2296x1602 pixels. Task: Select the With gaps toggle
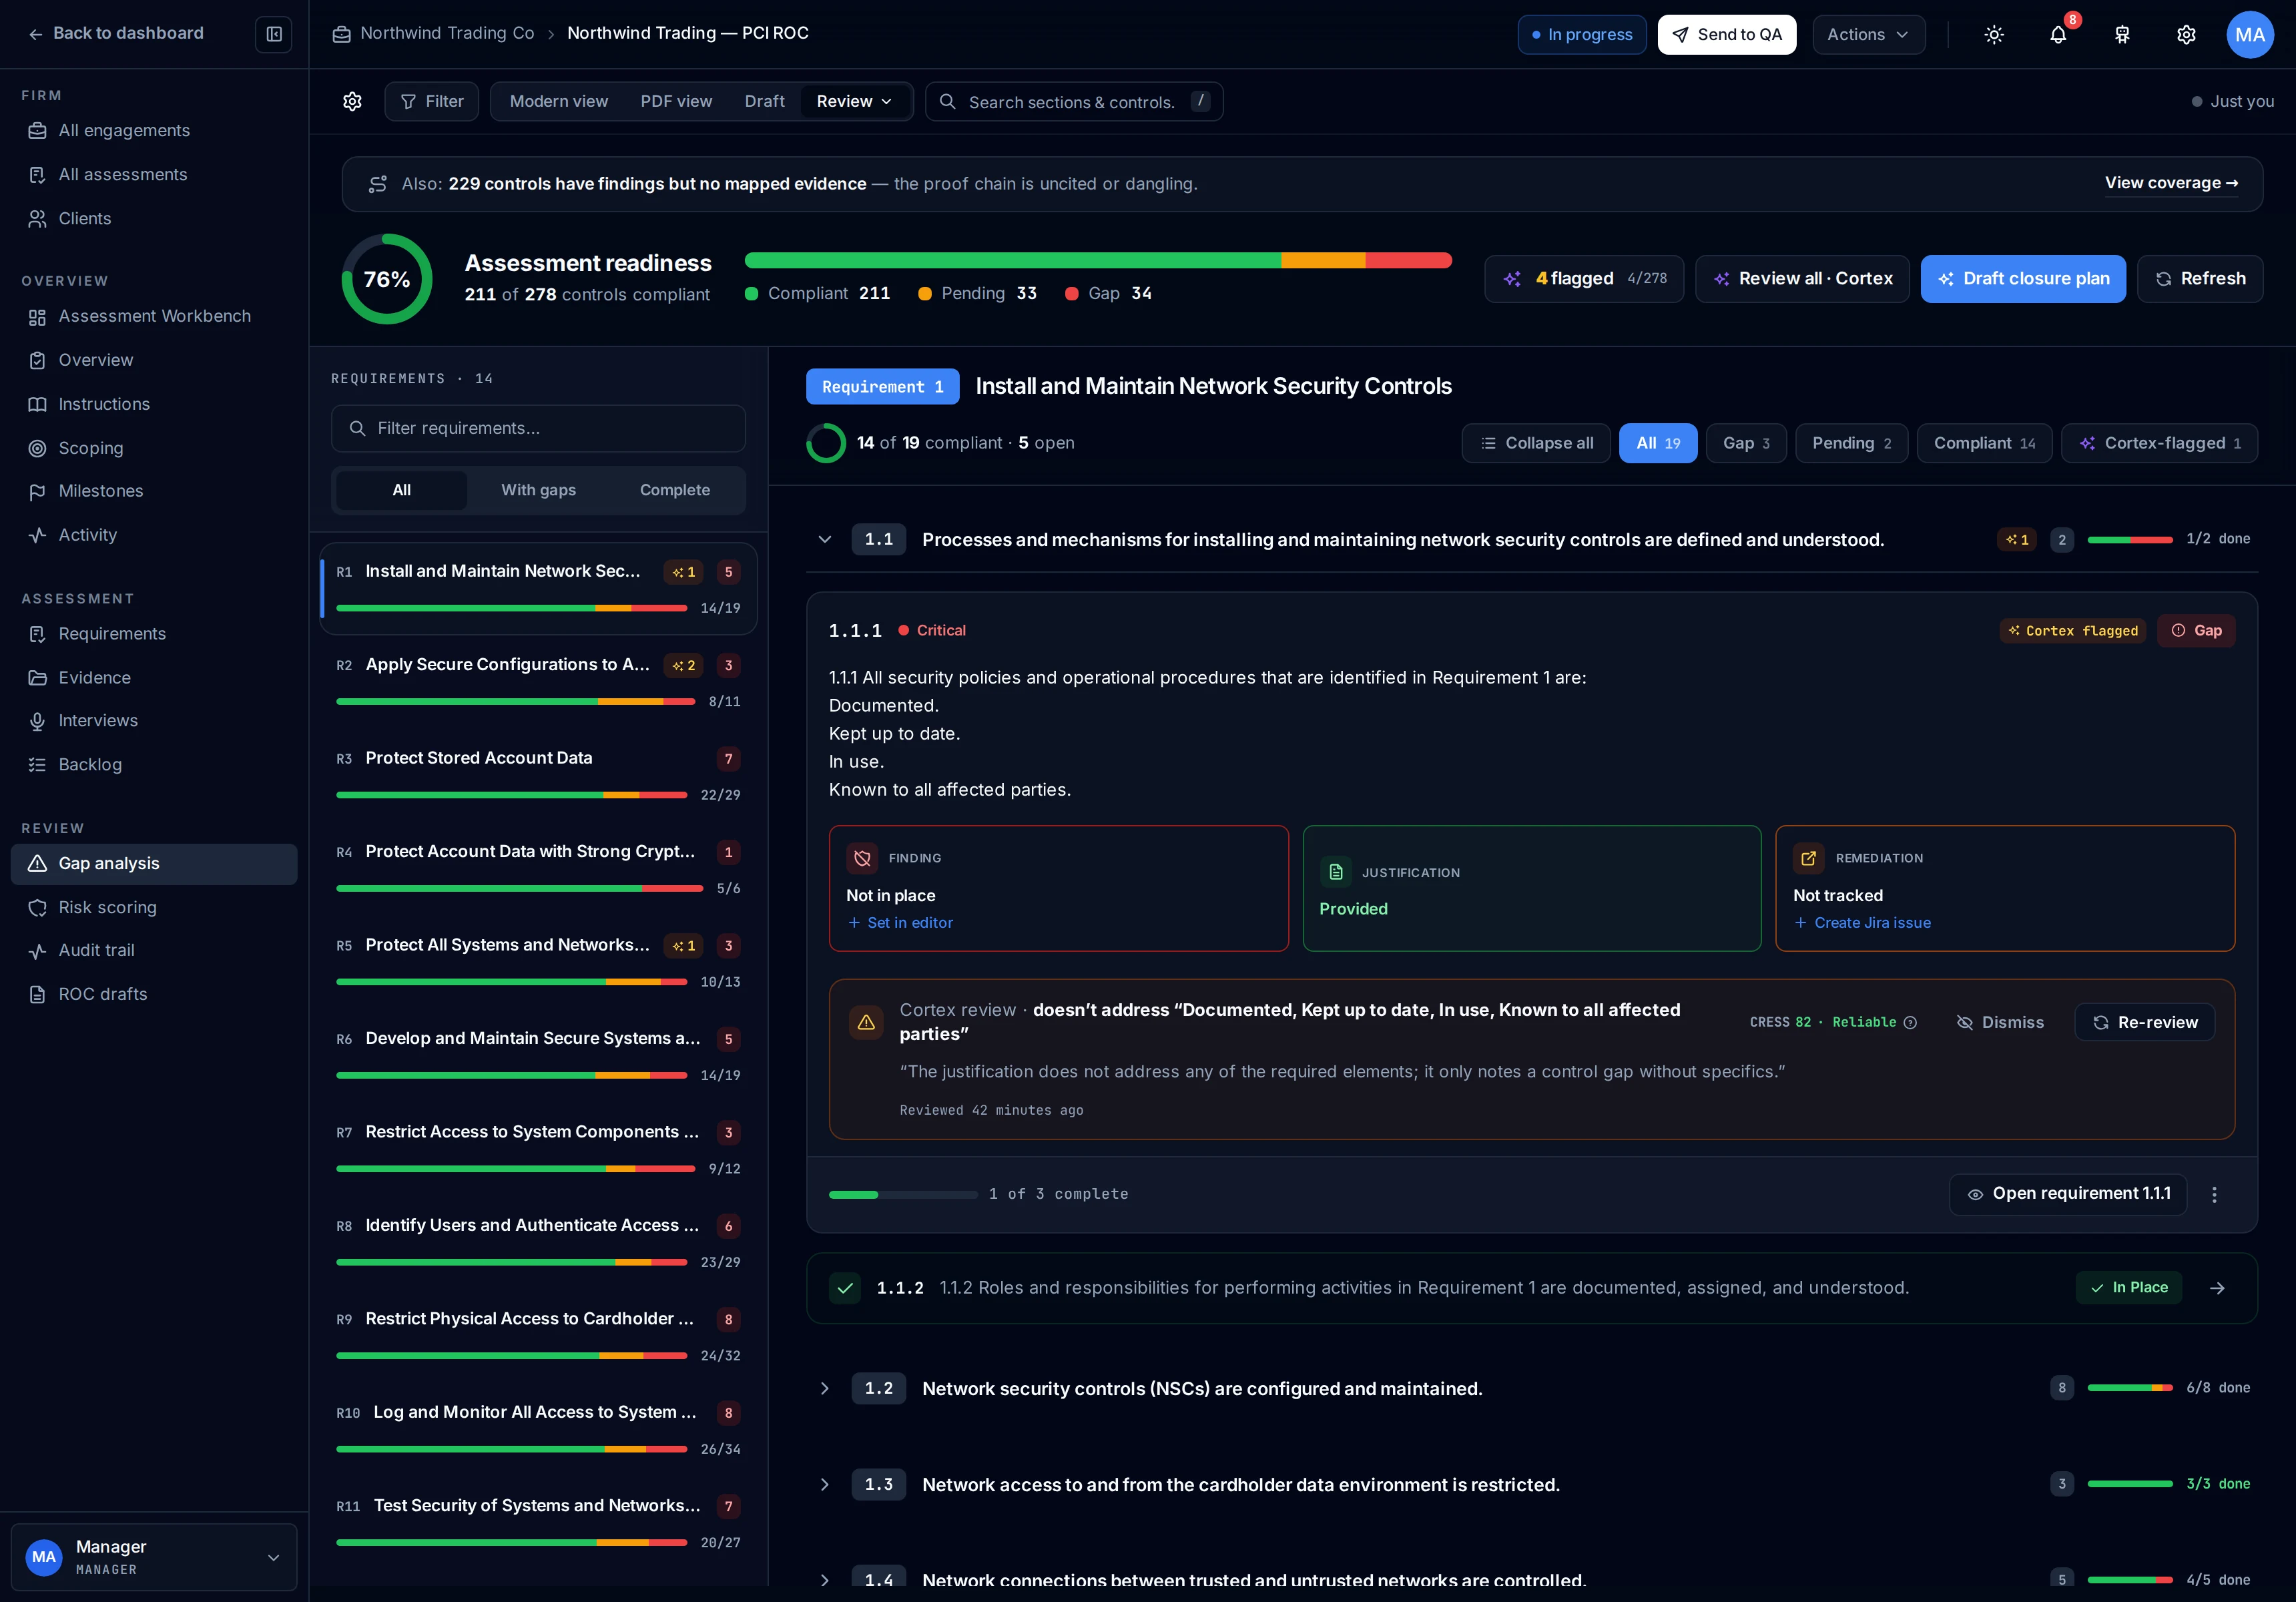coord(538,490)
